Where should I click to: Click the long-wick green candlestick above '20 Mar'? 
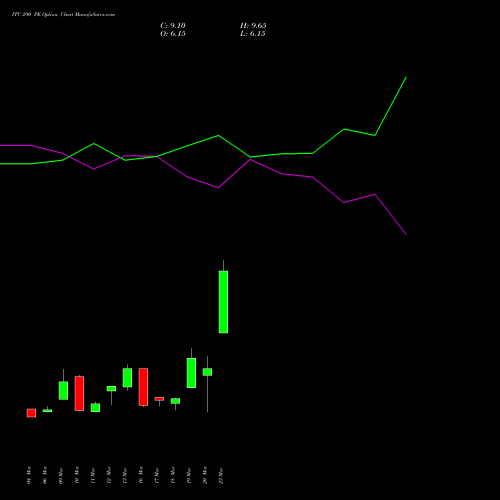pos(207,372)
